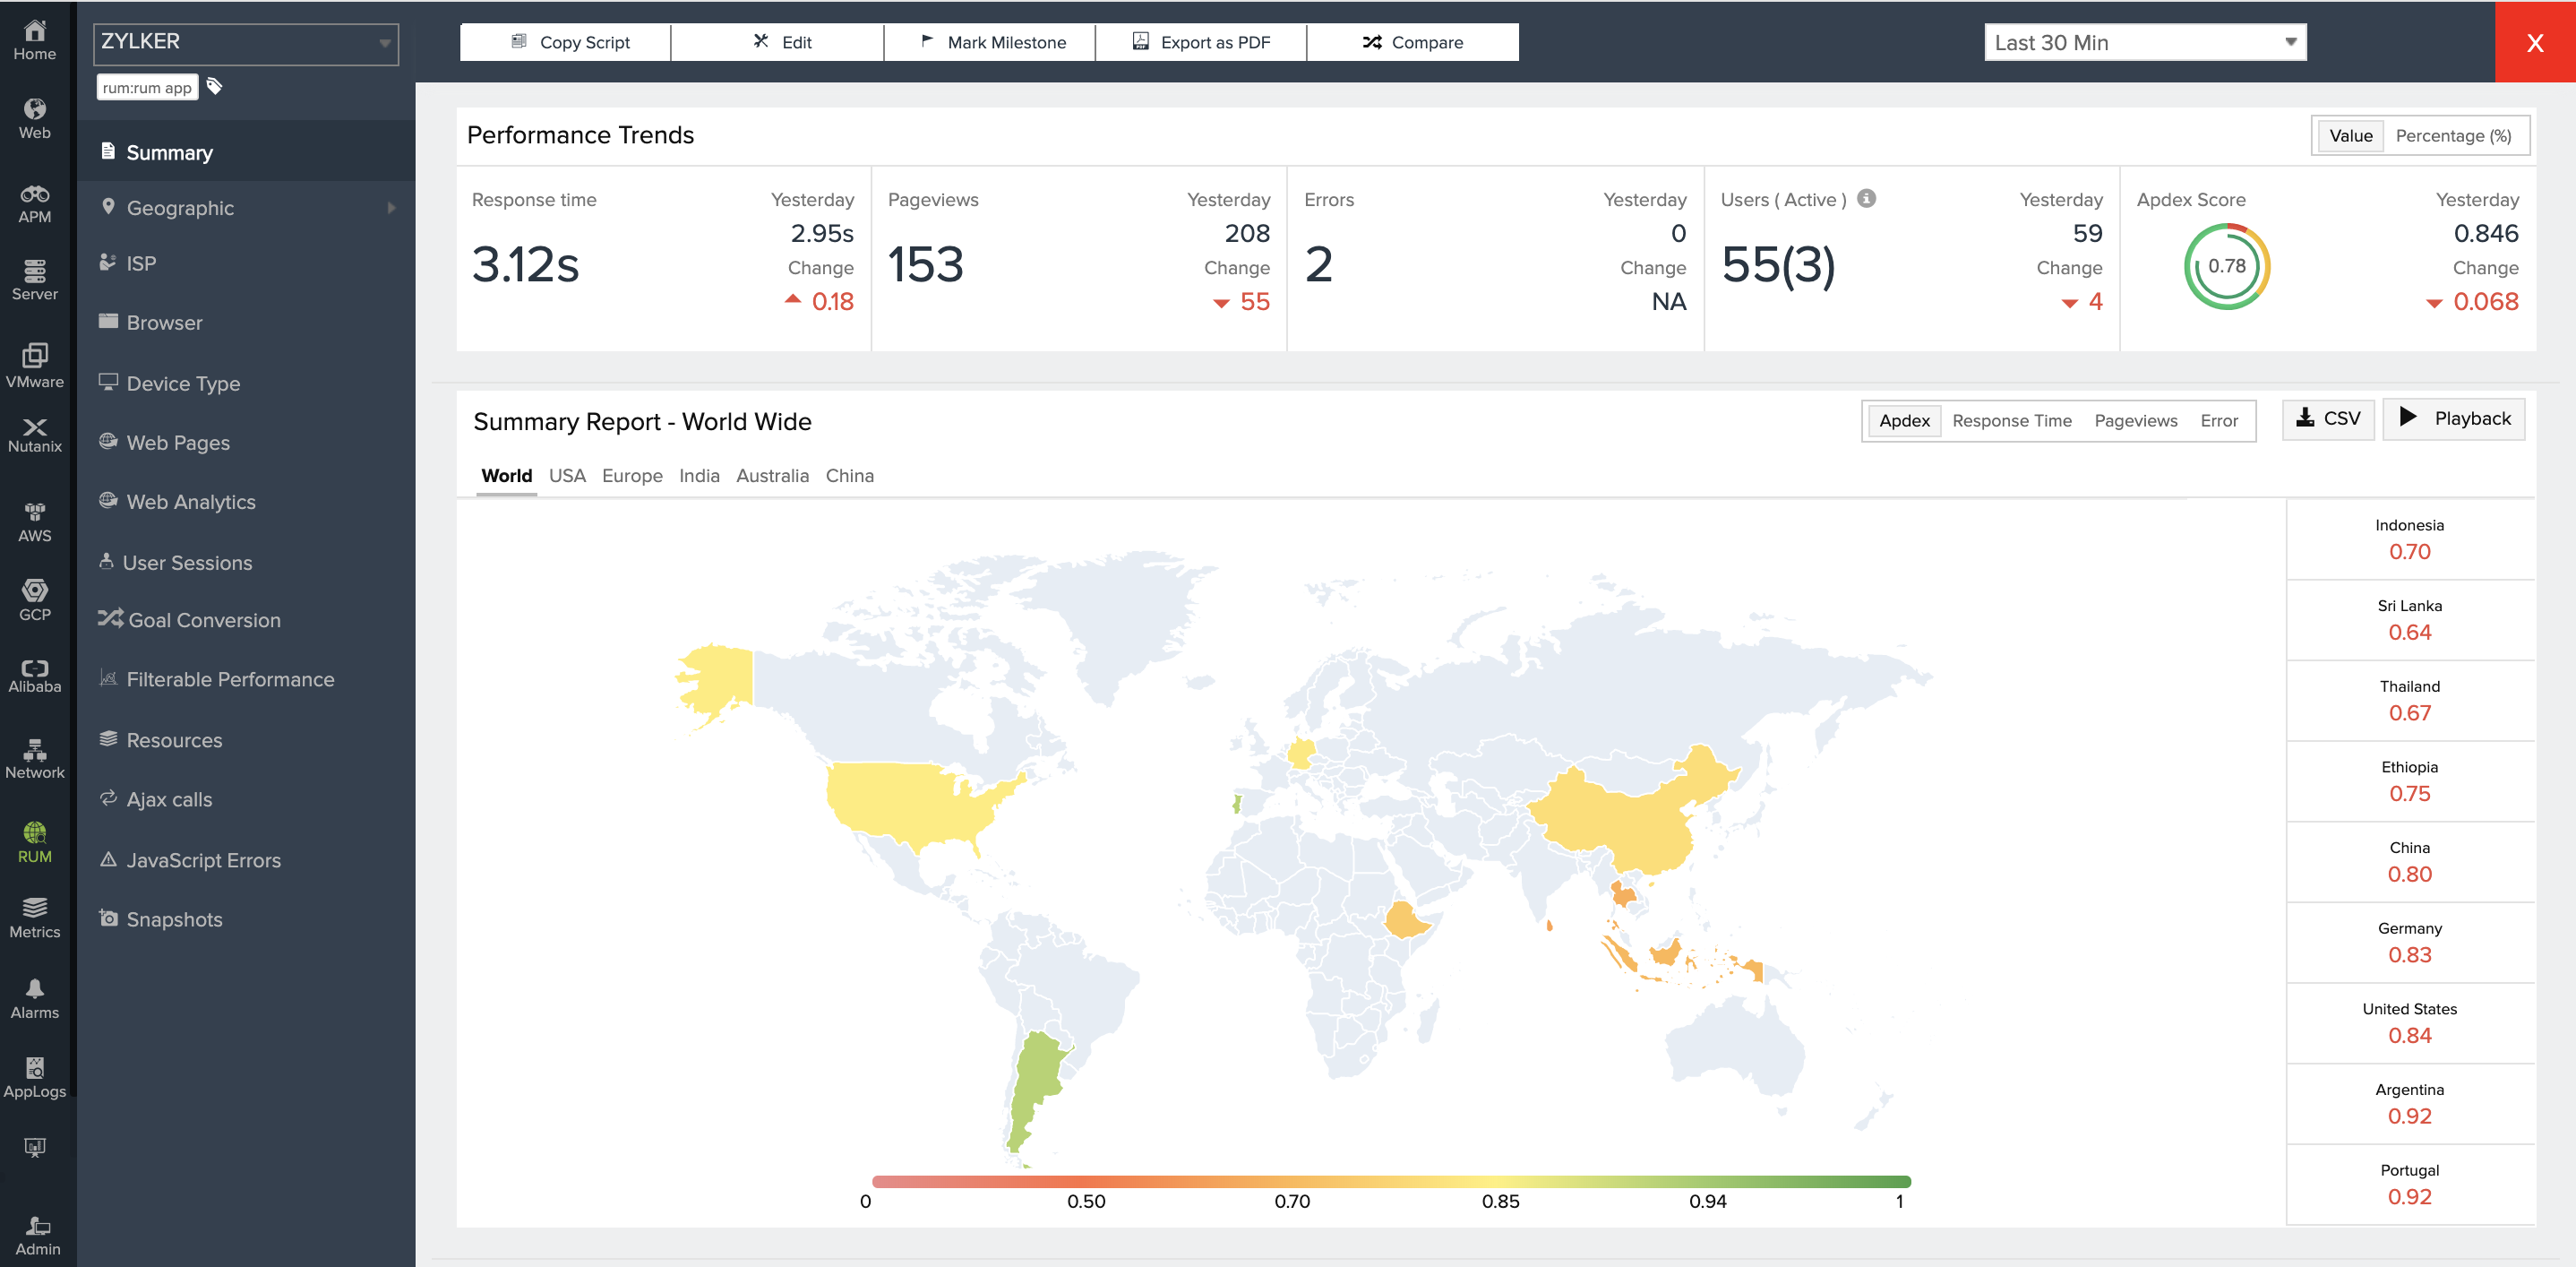Toggle map metric to Response Time
Viewport: 2576px width, 1267px height.
(2011, 421)
